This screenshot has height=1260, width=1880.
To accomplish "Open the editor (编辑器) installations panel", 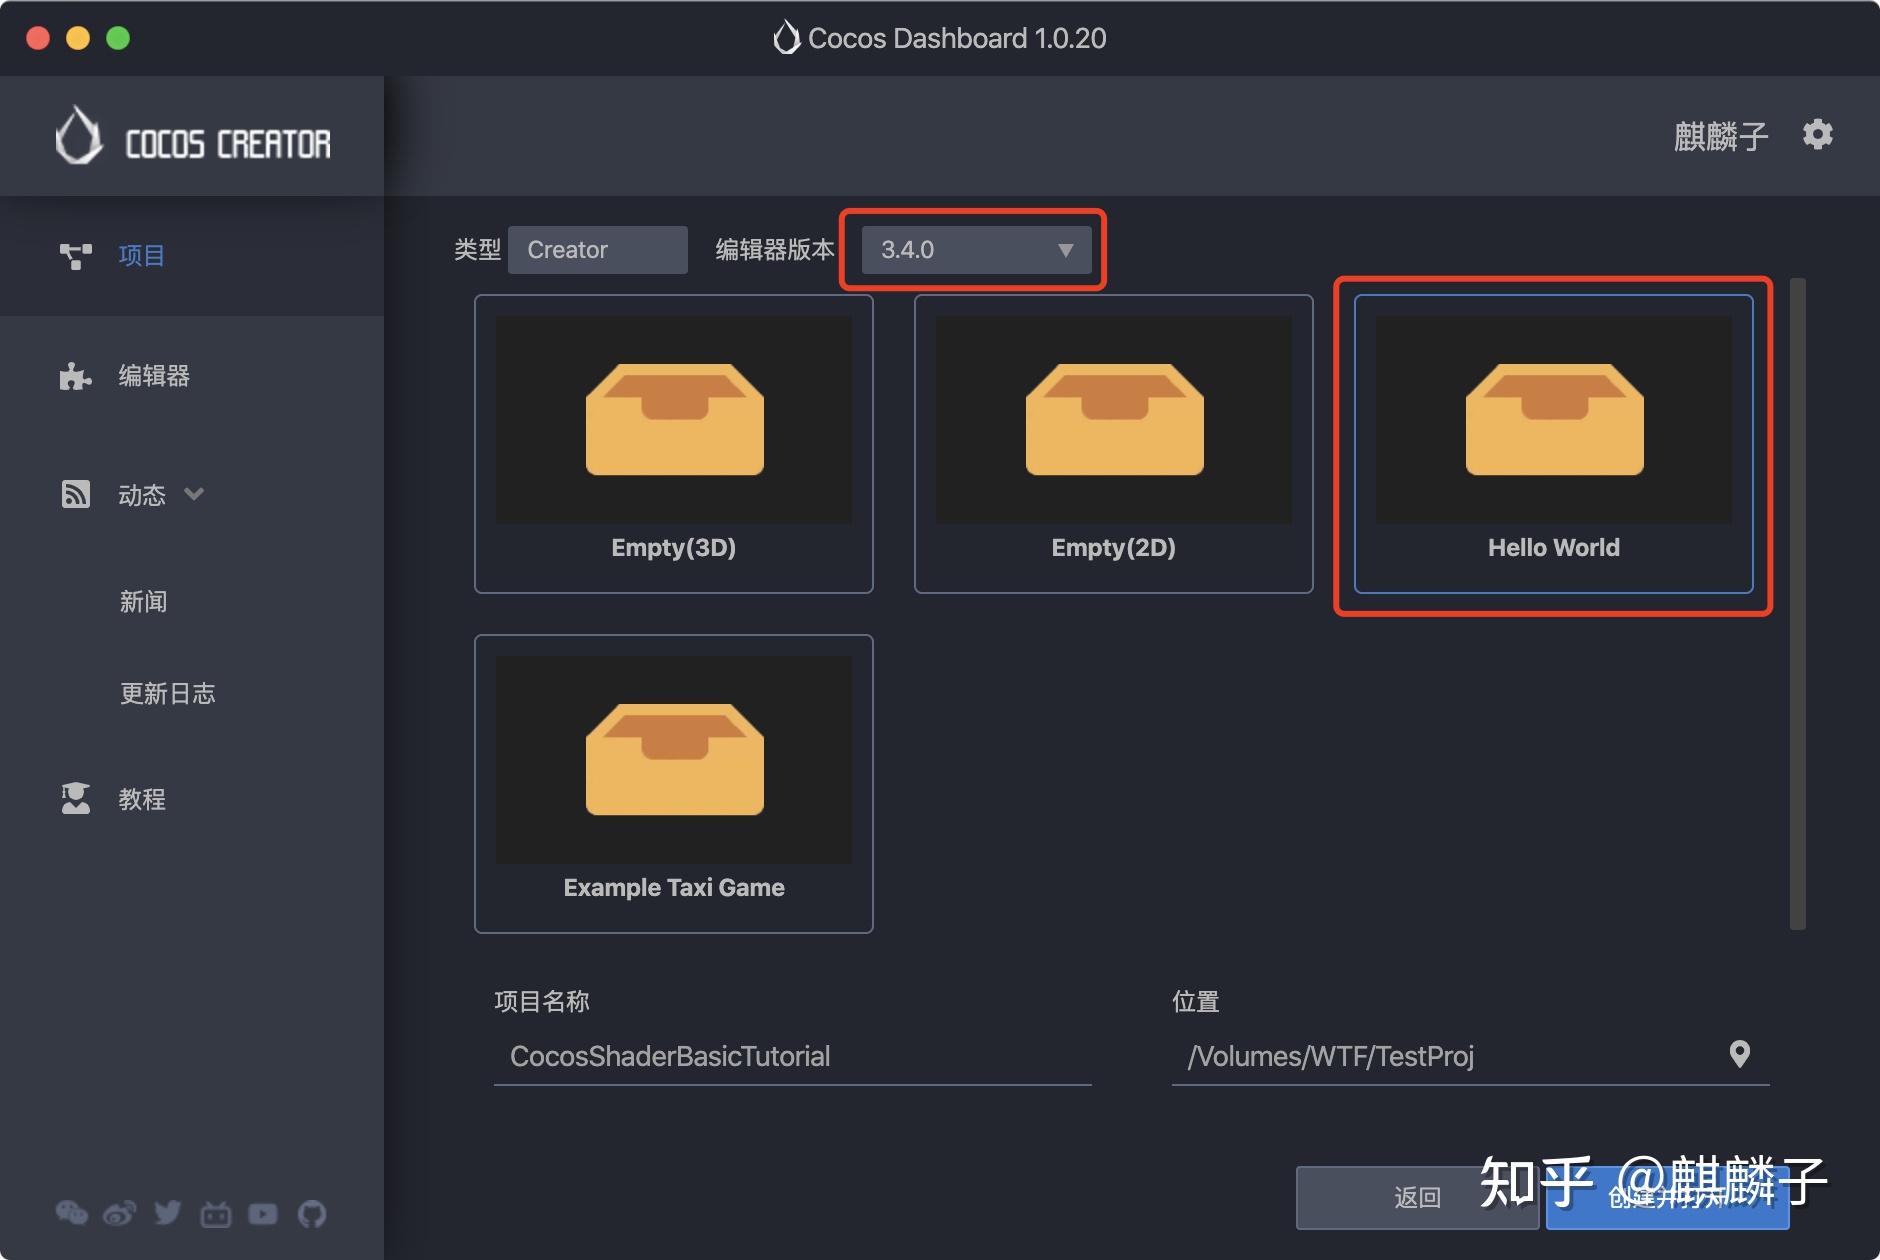I will click(x=152, y=376).
